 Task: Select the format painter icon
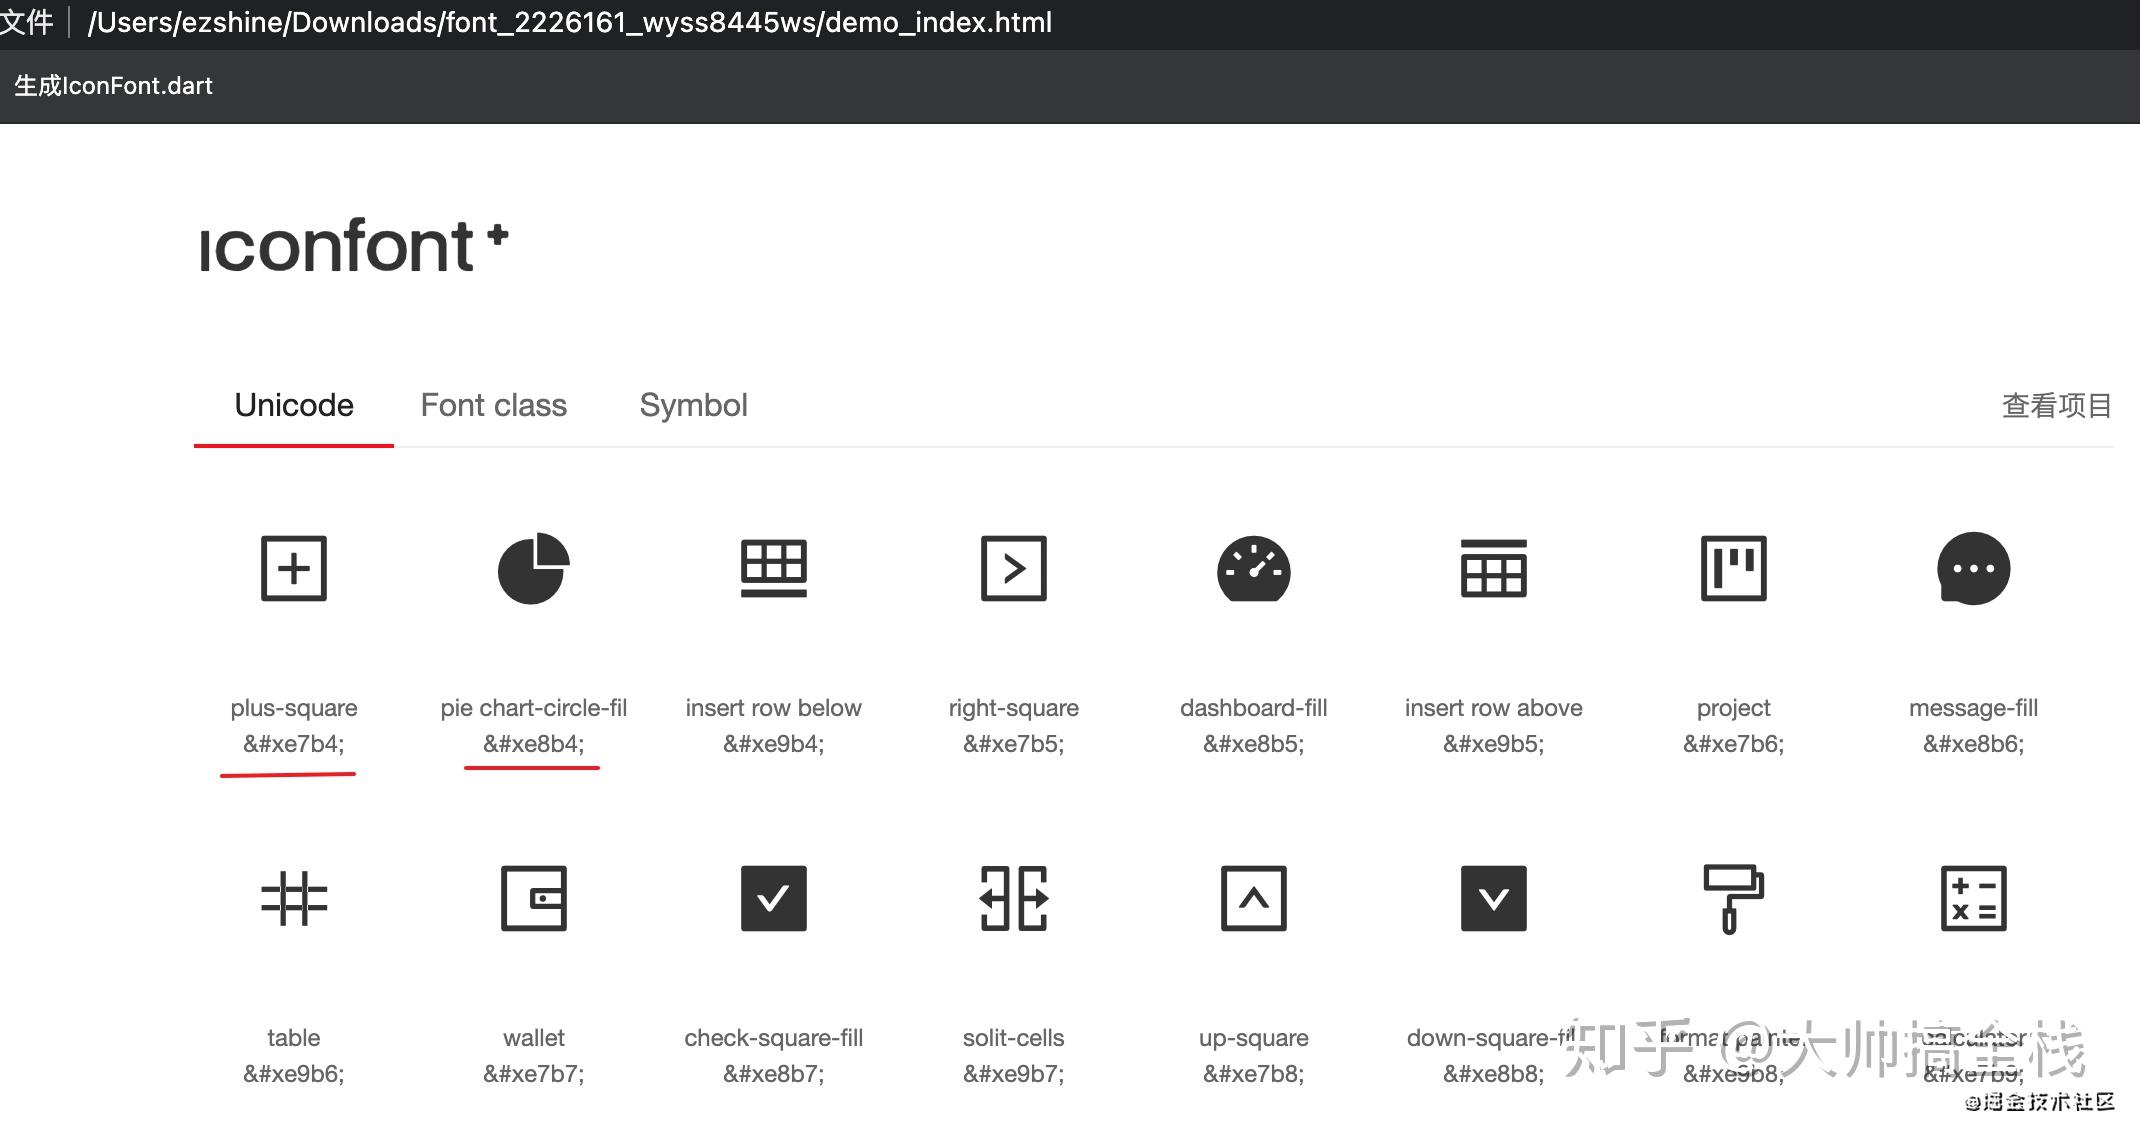(1733, 898)
